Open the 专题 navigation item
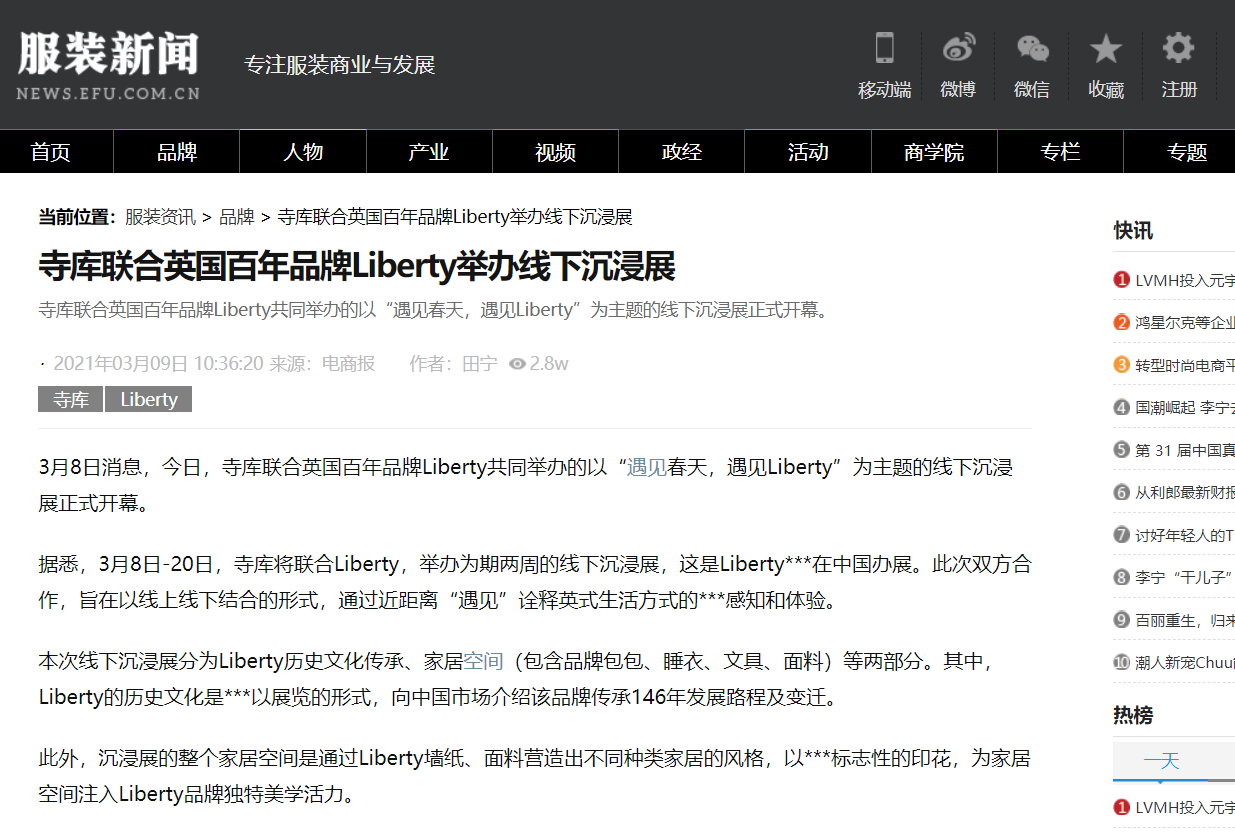 [1186, 152]
